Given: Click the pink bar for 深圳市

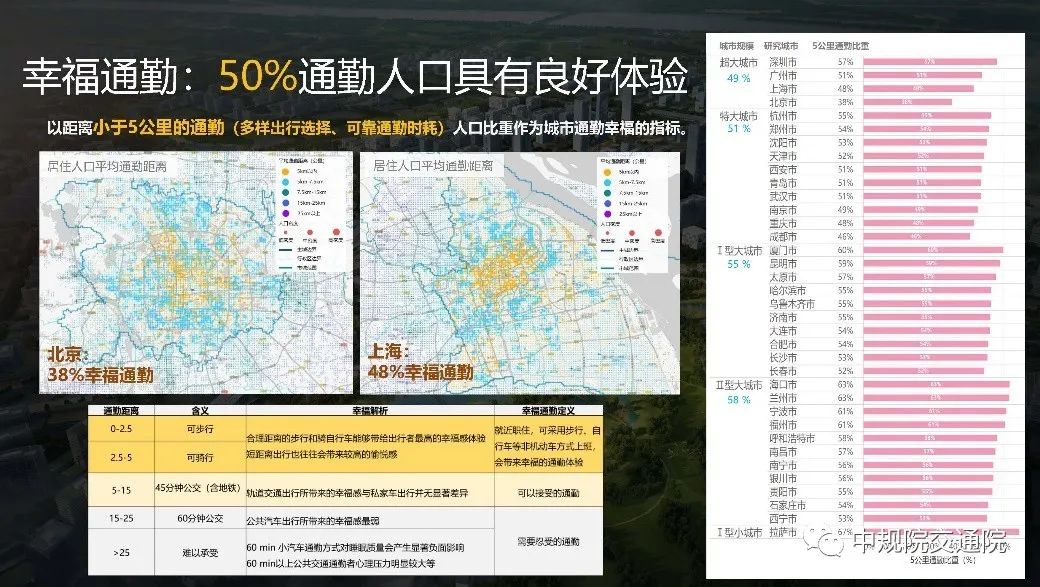Looking at the screenshot, I should tap(930, 62).
